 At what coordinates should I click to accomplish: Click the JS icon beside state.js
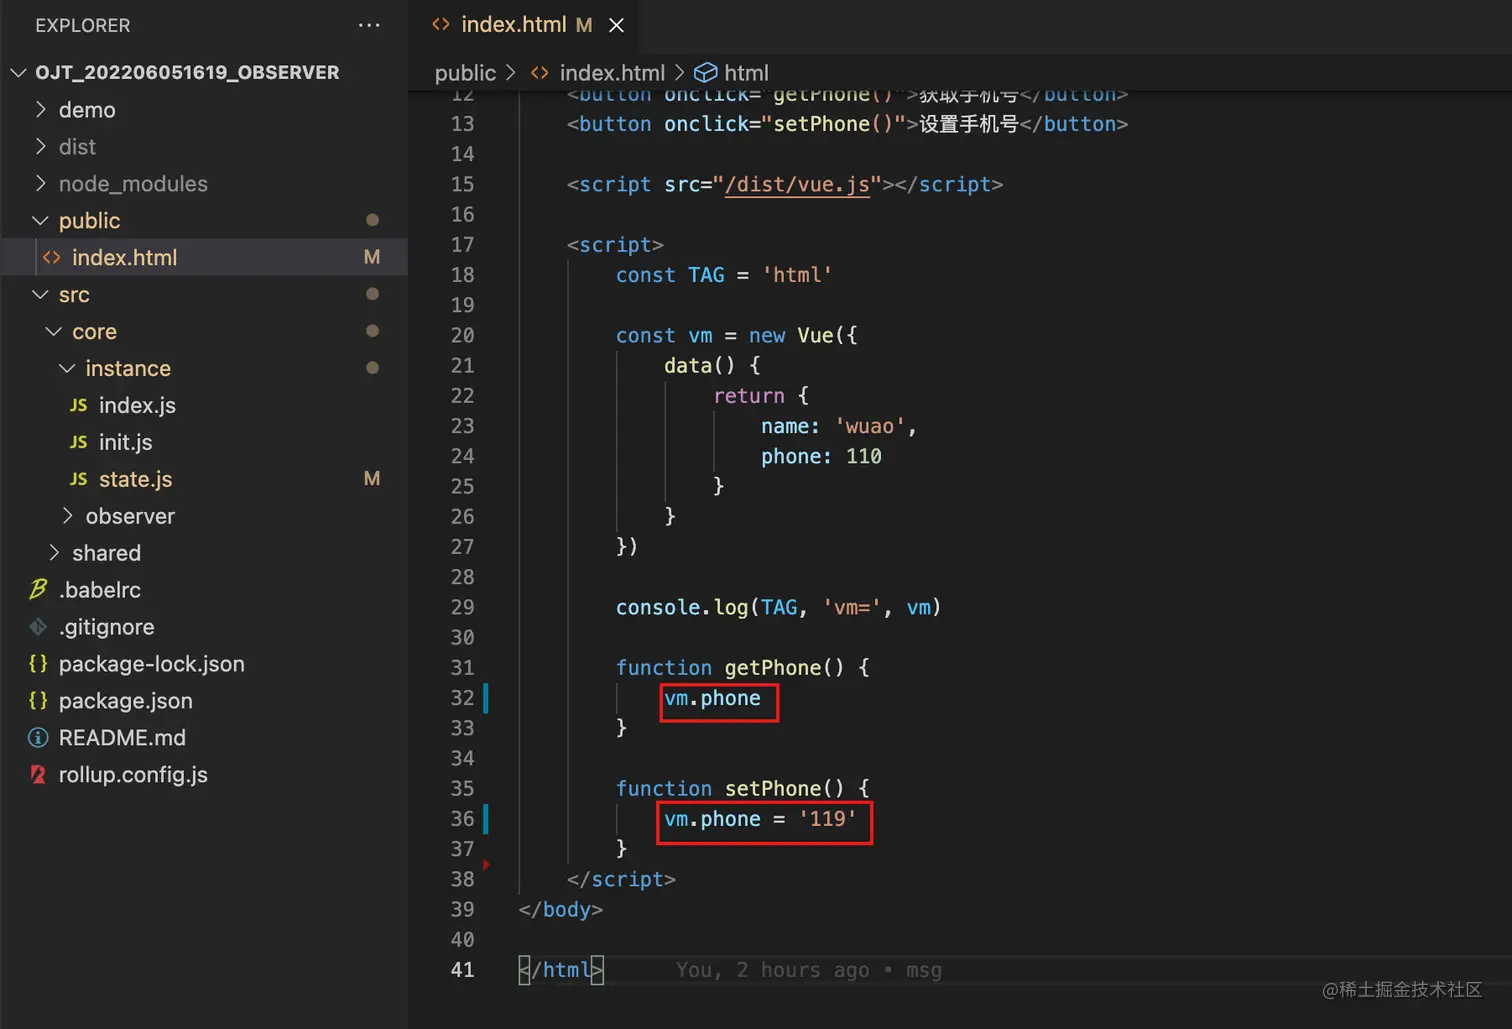[x=78, y=479]
